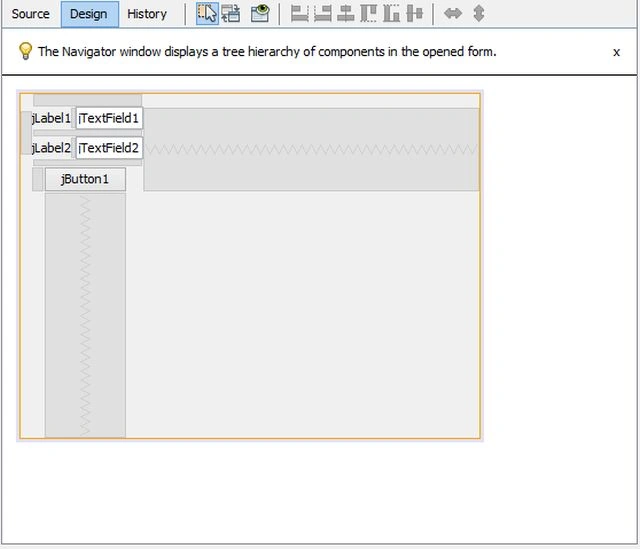The image size is (640, 549).
Task: Center components vertically
Action: click(x=415, y=13)
